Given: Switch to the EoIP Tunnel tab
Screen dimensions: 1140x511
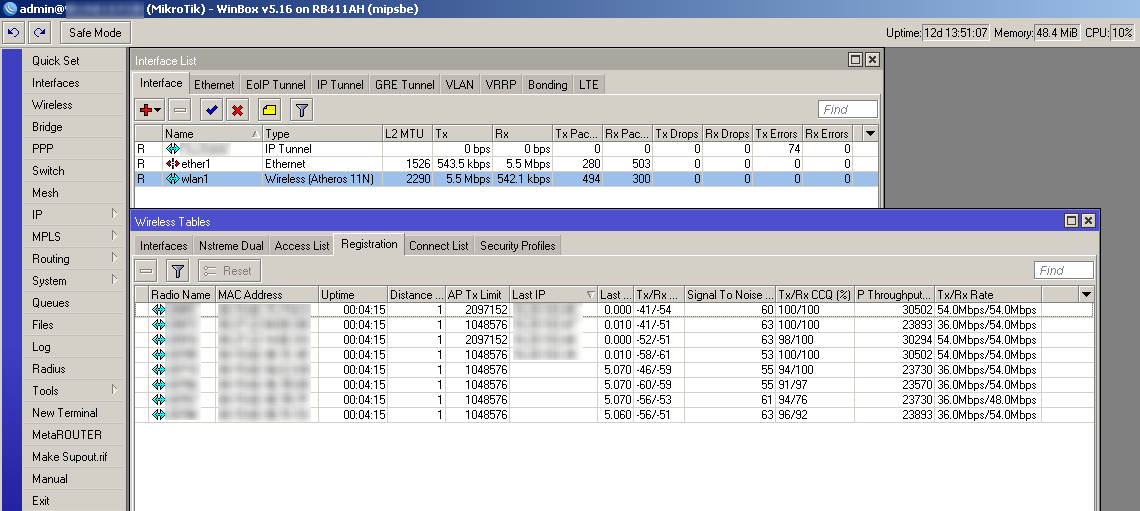Looking at the screenshot, I should pos(276,84).
